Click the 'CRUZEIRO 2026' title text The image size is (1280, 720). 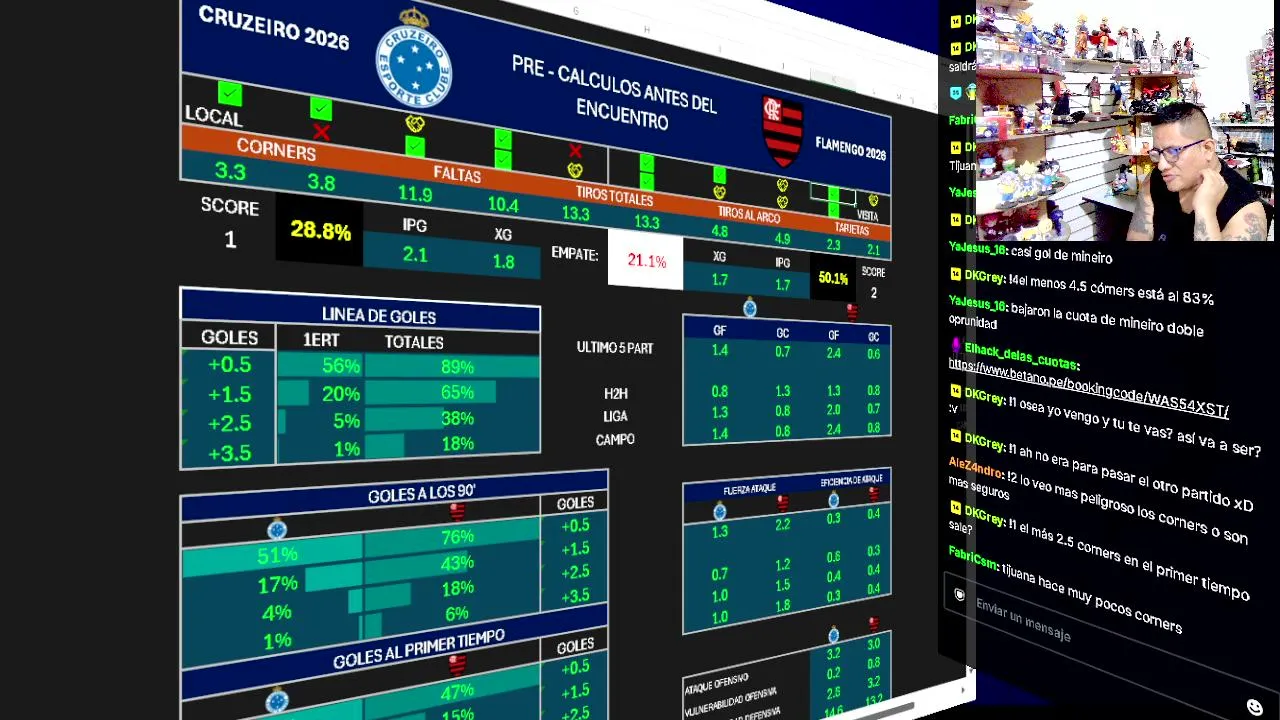pos(273,27)
